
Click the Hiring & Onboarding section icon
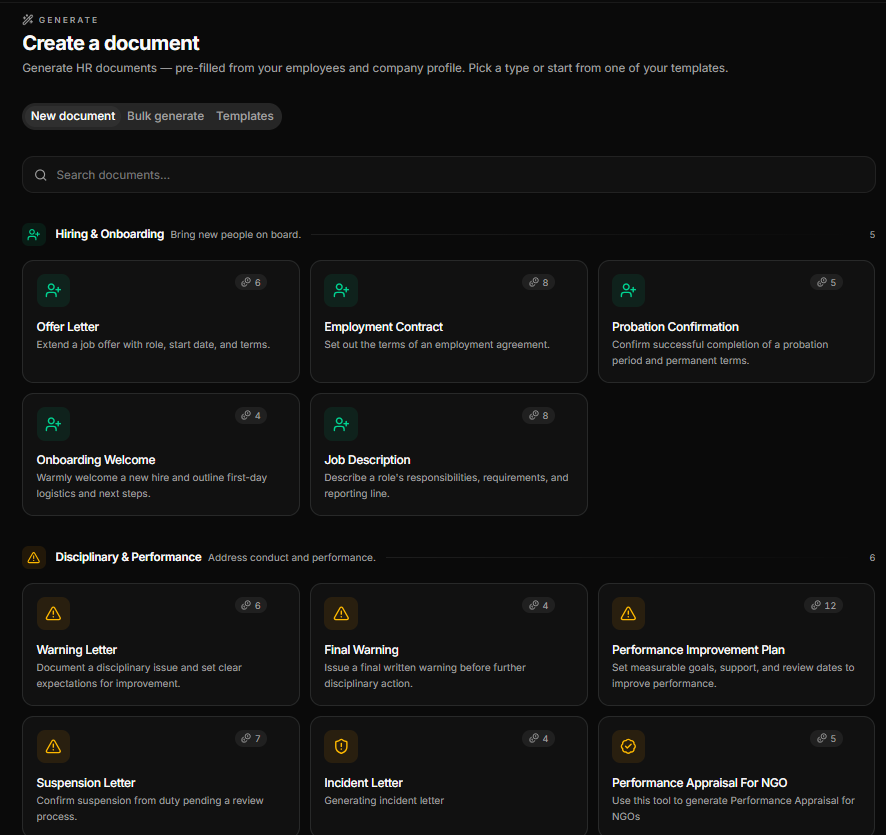click(x=34, y=234)
